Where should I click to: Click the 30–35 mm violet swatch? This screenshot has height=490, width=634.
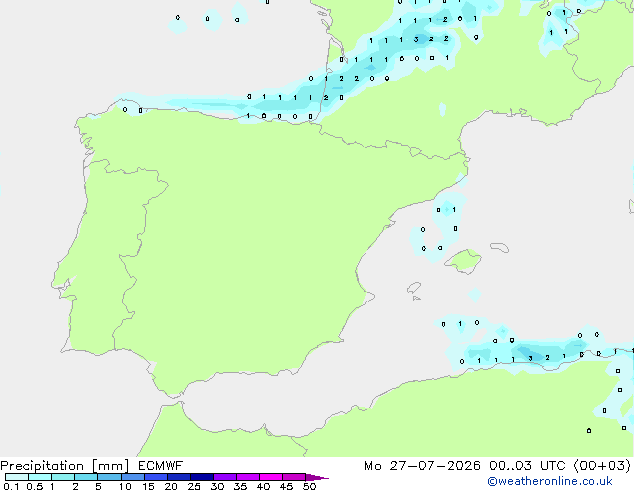(225, 477)
